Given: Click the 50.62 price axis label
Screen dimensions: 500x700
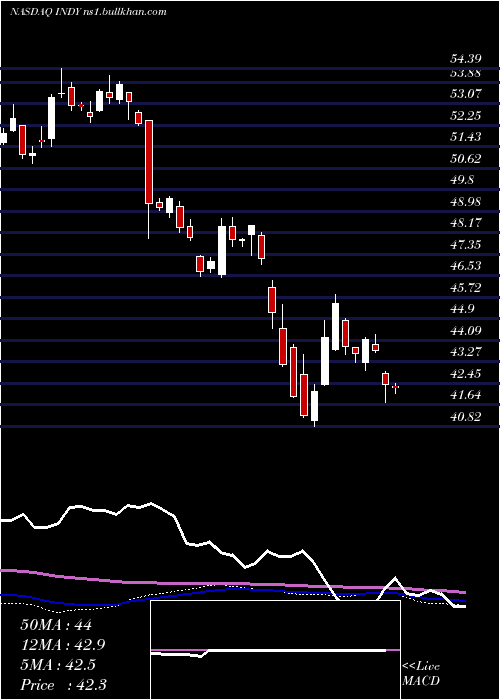Looking at the screenshot, I should pyautogui.click(x=465, y=158).
